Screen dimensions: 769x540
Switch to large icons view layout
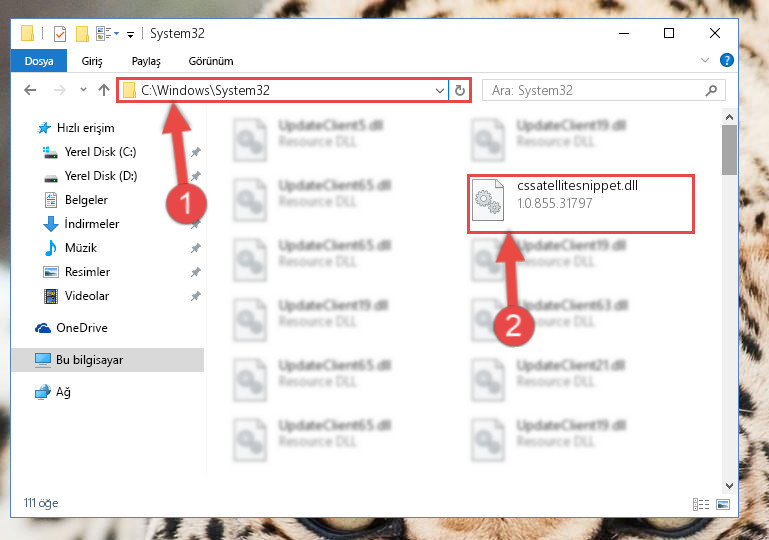(x=723, y=504)
